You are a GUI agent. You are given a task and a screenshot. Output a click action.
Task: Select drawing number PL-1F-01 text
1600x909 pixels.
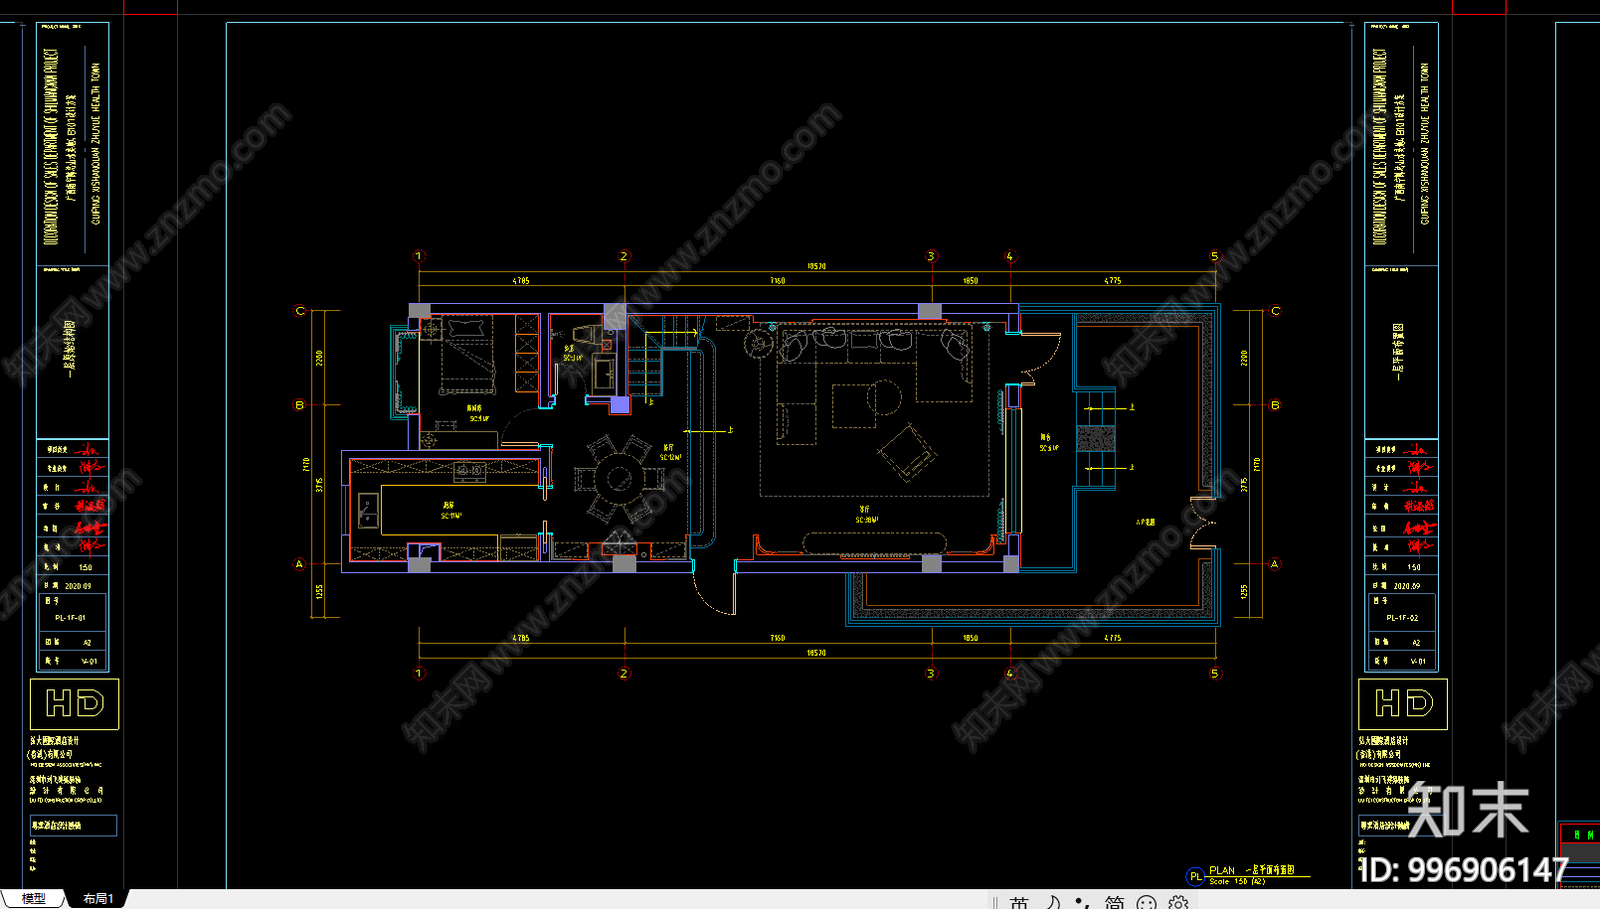(70, 618)
